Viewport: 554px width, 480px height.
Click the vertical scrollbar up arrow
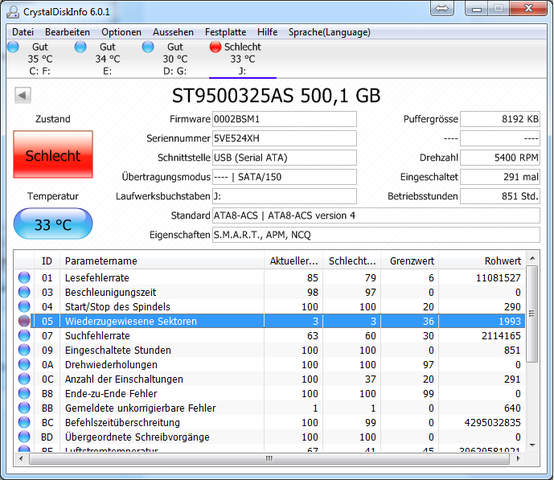[532, 259]
